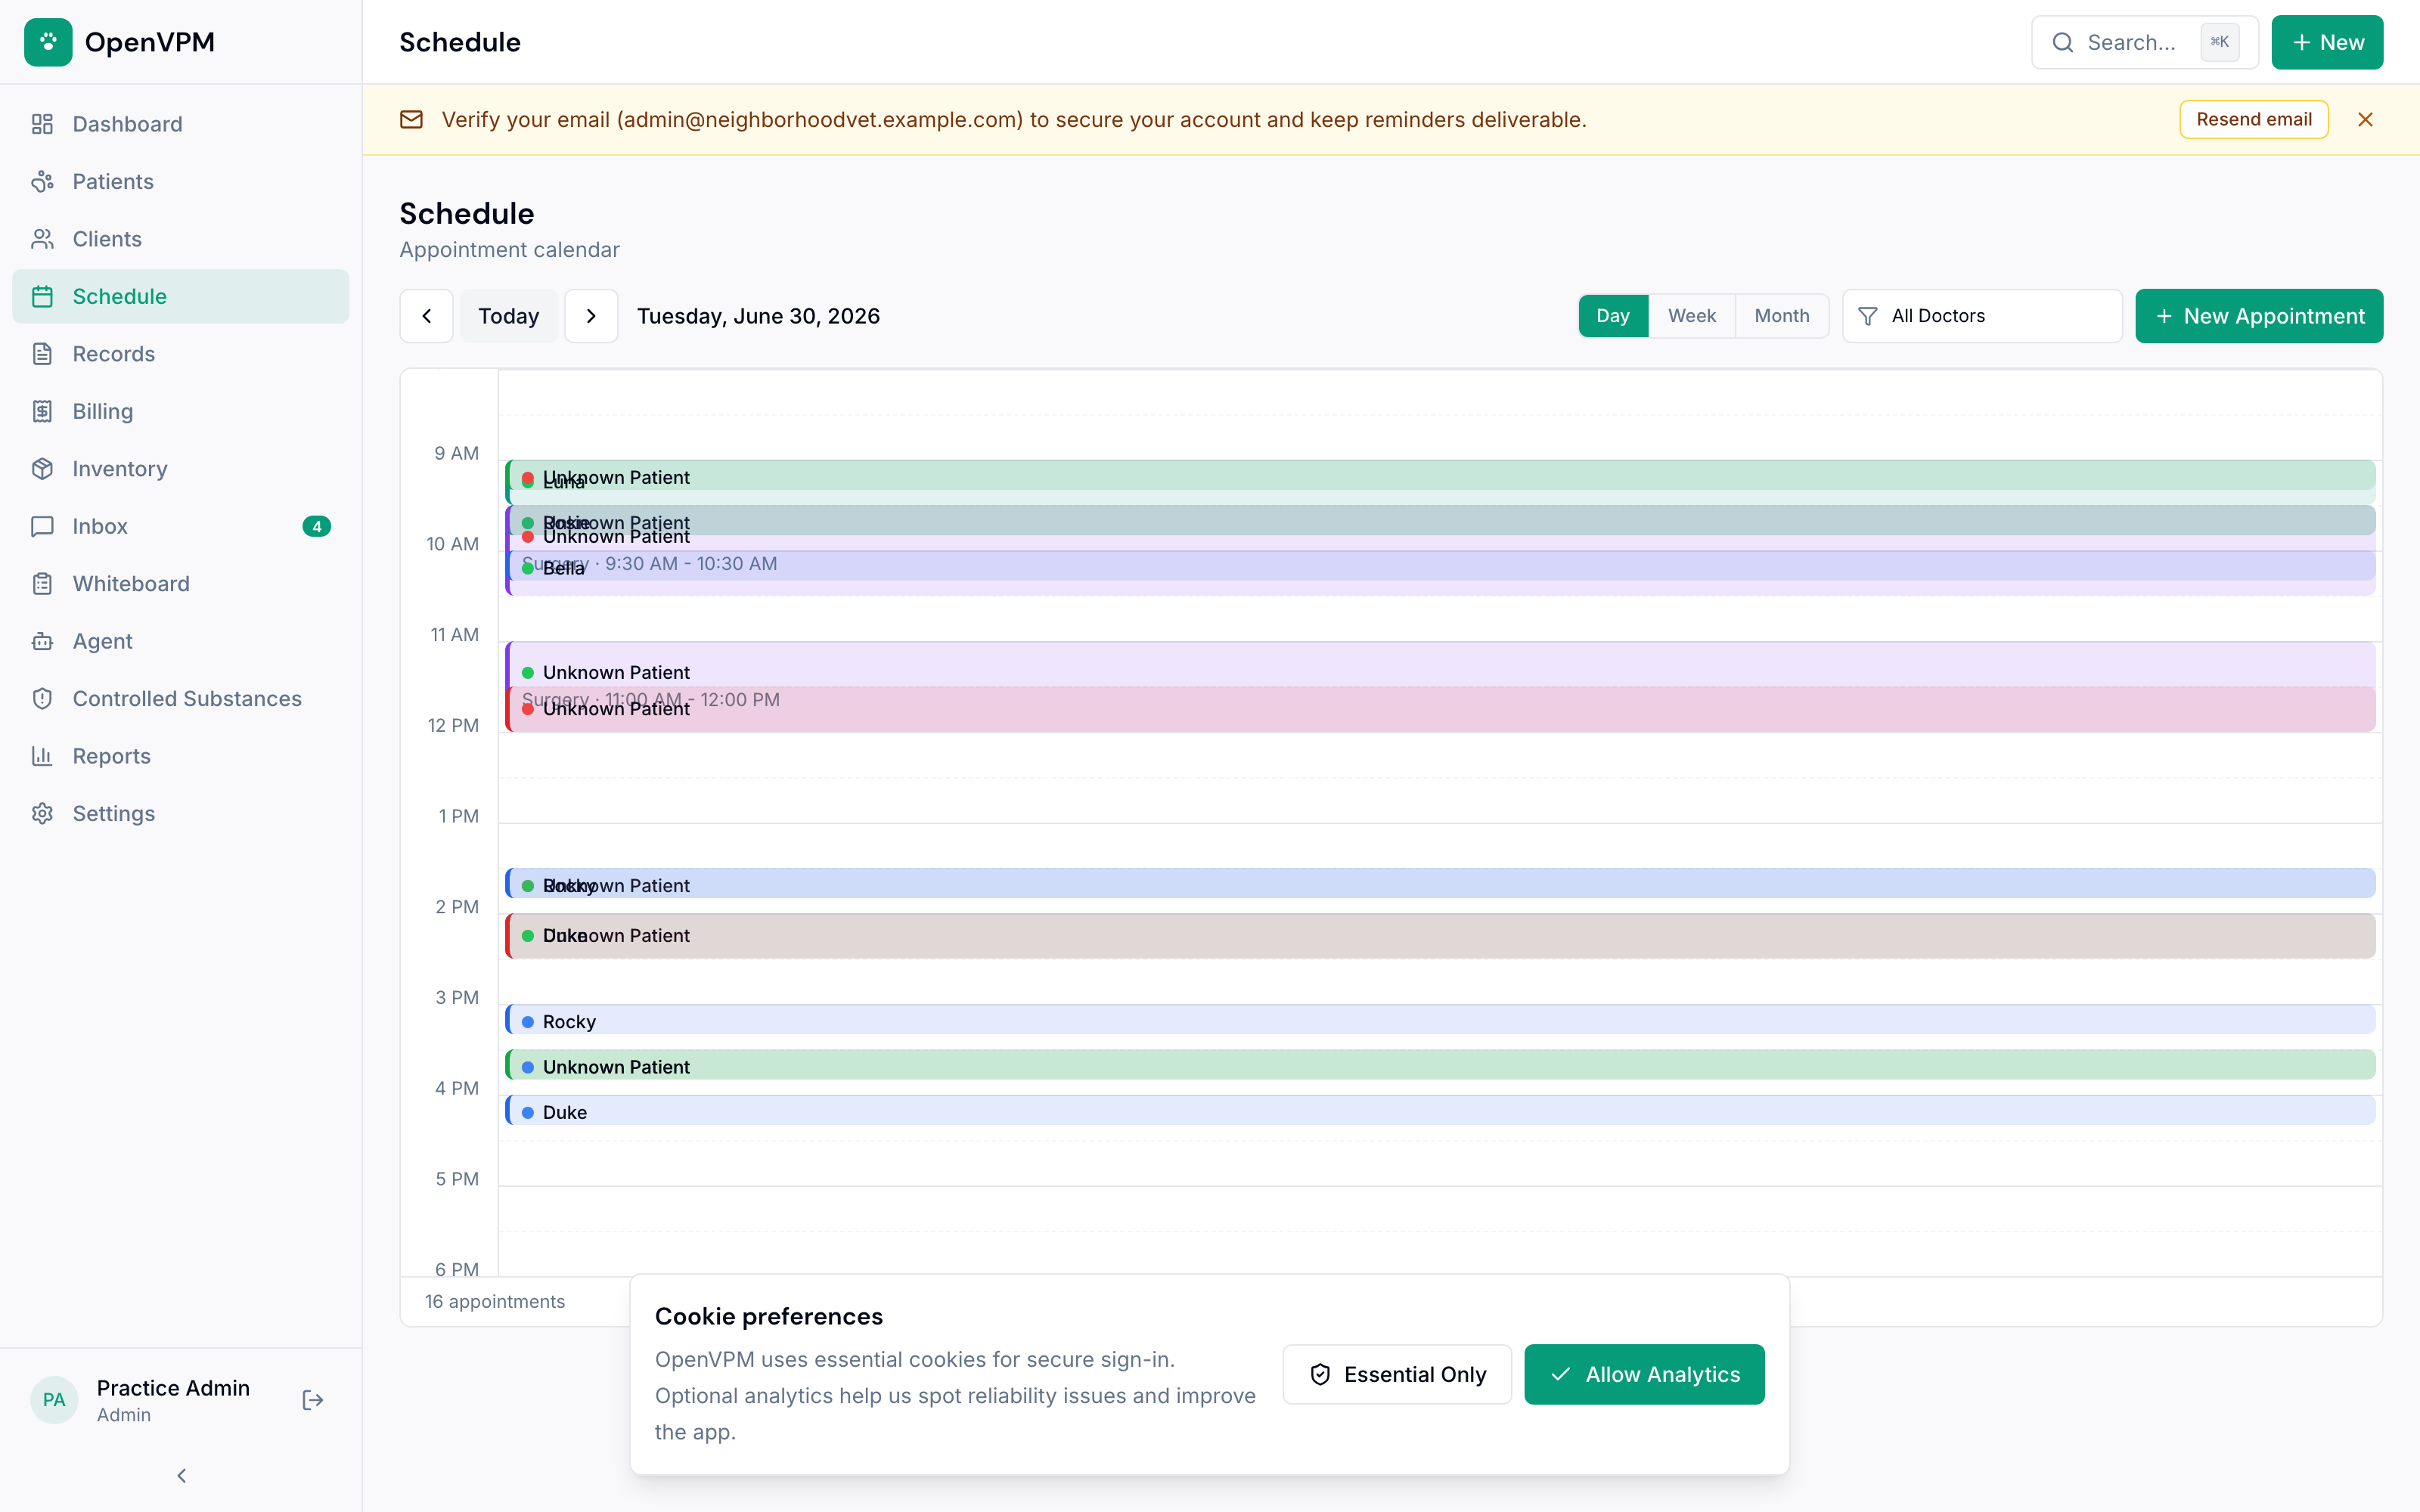This screenshot has height=1512, width=2420.
Task: Click the Inbox unread badge showing 4
Action: point(316,526)
